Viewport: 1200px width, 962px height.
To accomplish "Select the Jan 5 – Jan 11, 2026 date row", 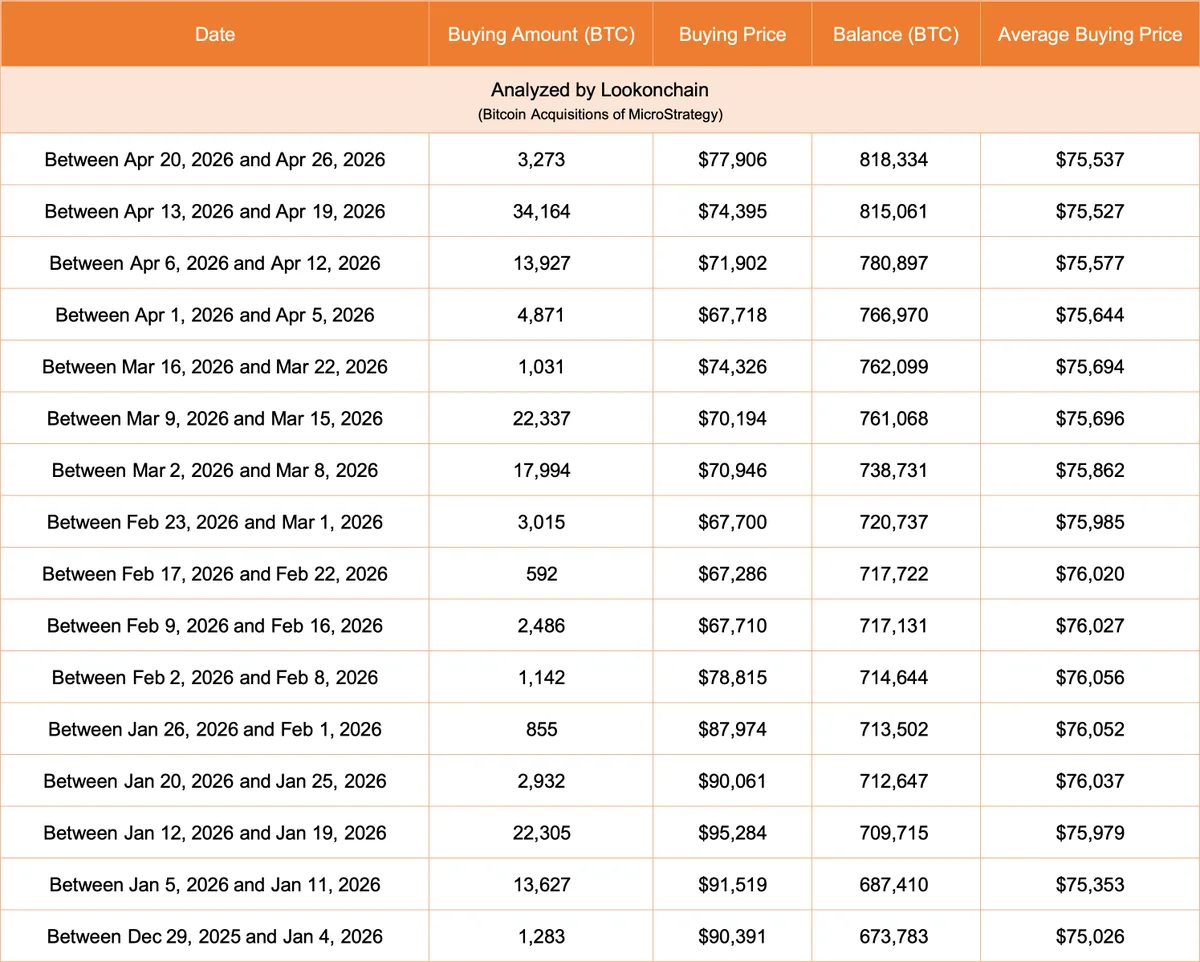I will (x=215, y=885).
